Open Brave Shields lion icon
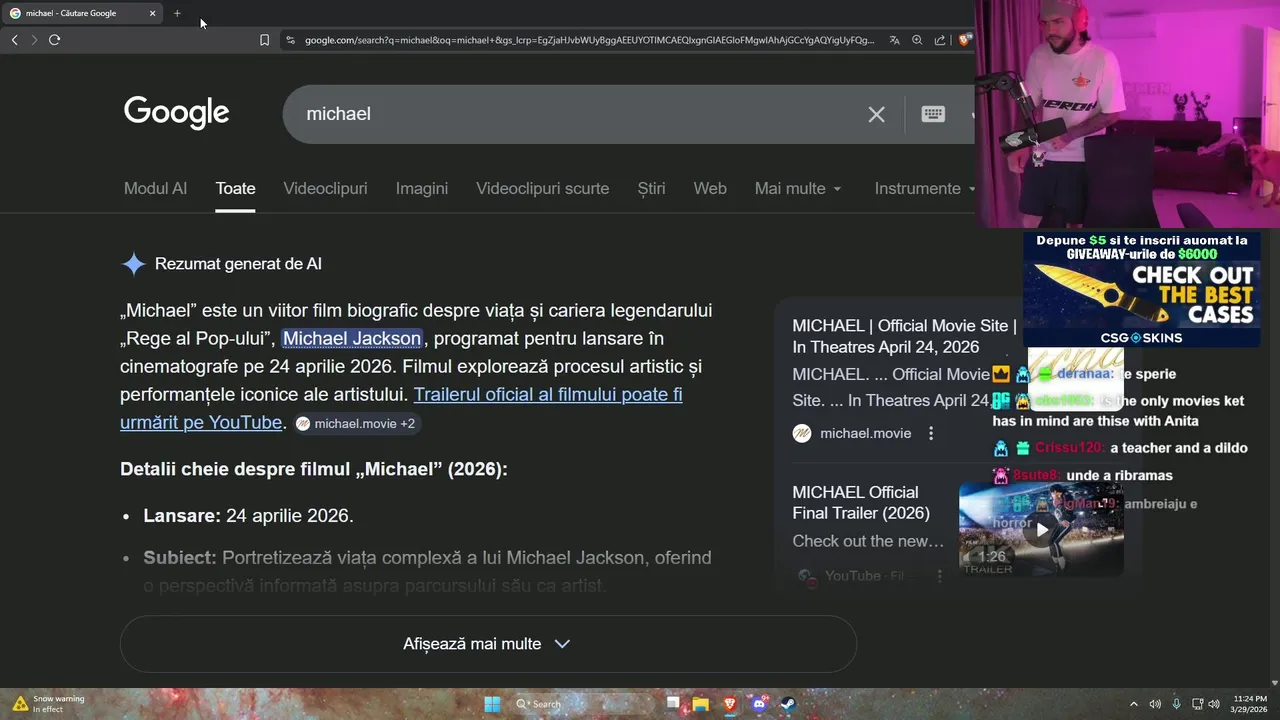This screenshot has width=1280, height=720. pyautogui.click(x=964, y=40)
